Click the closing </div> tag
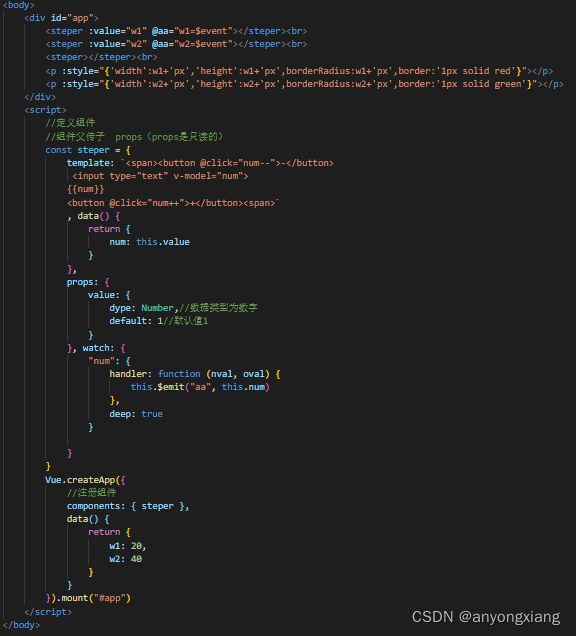 [40, 97]
